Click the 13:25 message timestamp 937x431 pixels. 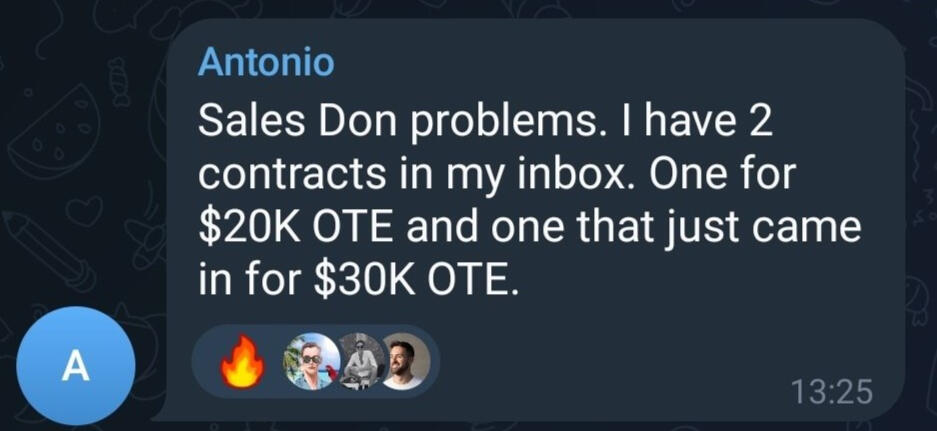(x=832, y=391)
